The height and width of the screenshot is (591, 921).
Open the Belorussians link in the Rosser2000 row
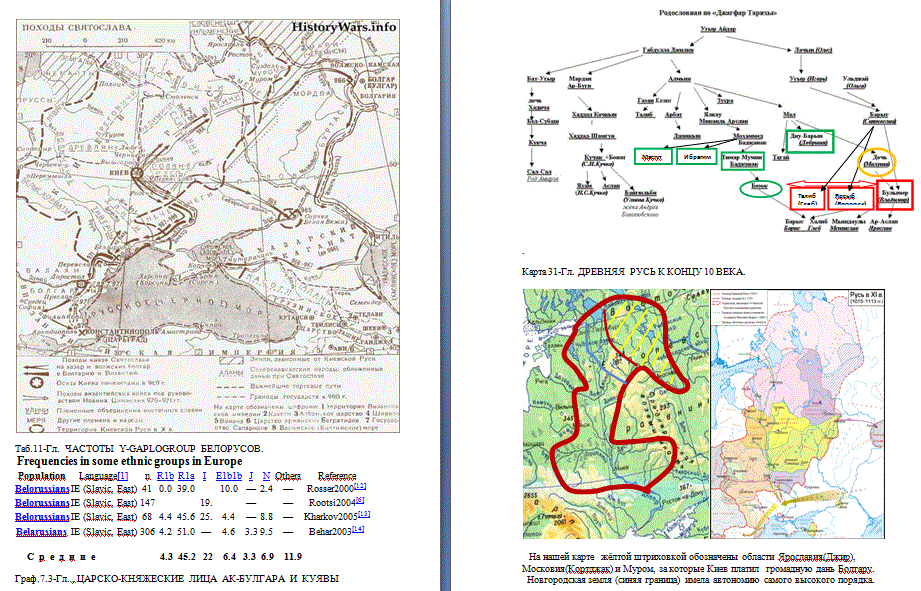click(42, 489)
